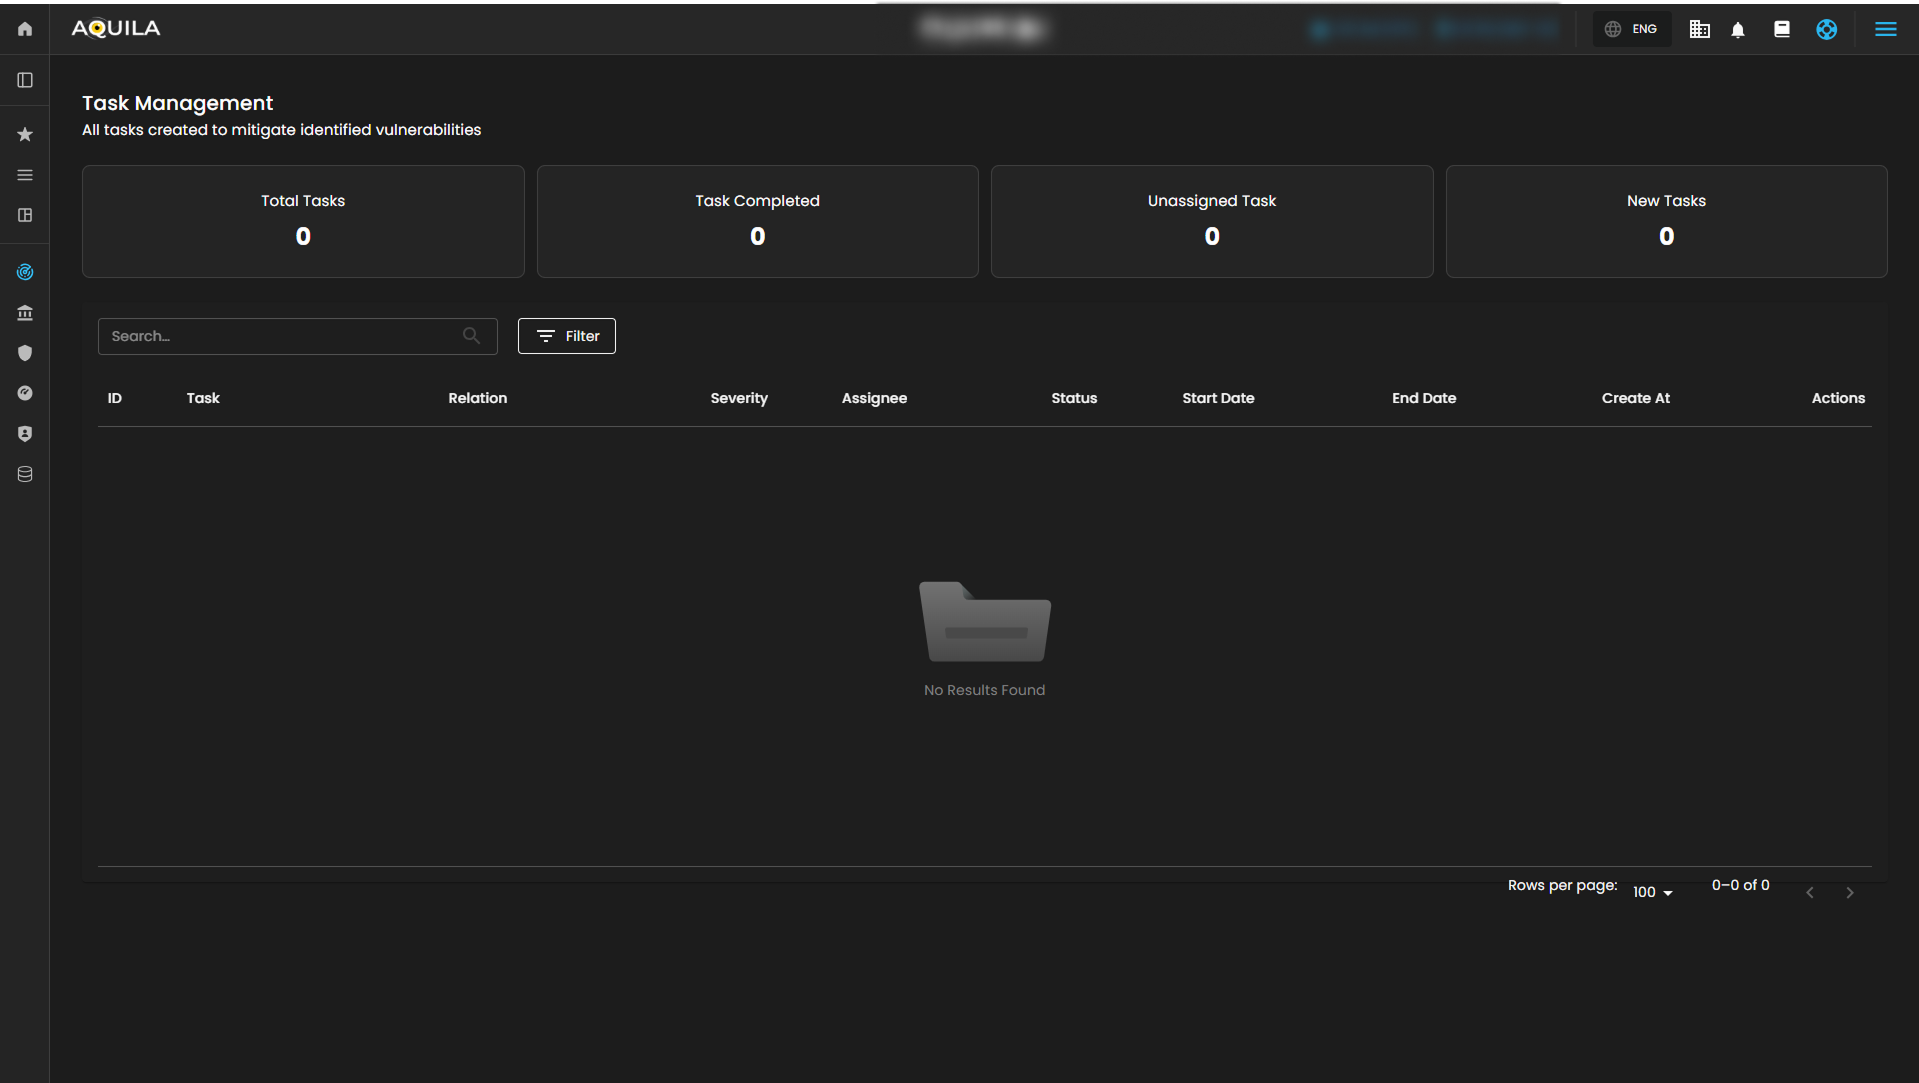Open notifications with the bell icon
The image size is (1919, 1083).
[1738, 30]
